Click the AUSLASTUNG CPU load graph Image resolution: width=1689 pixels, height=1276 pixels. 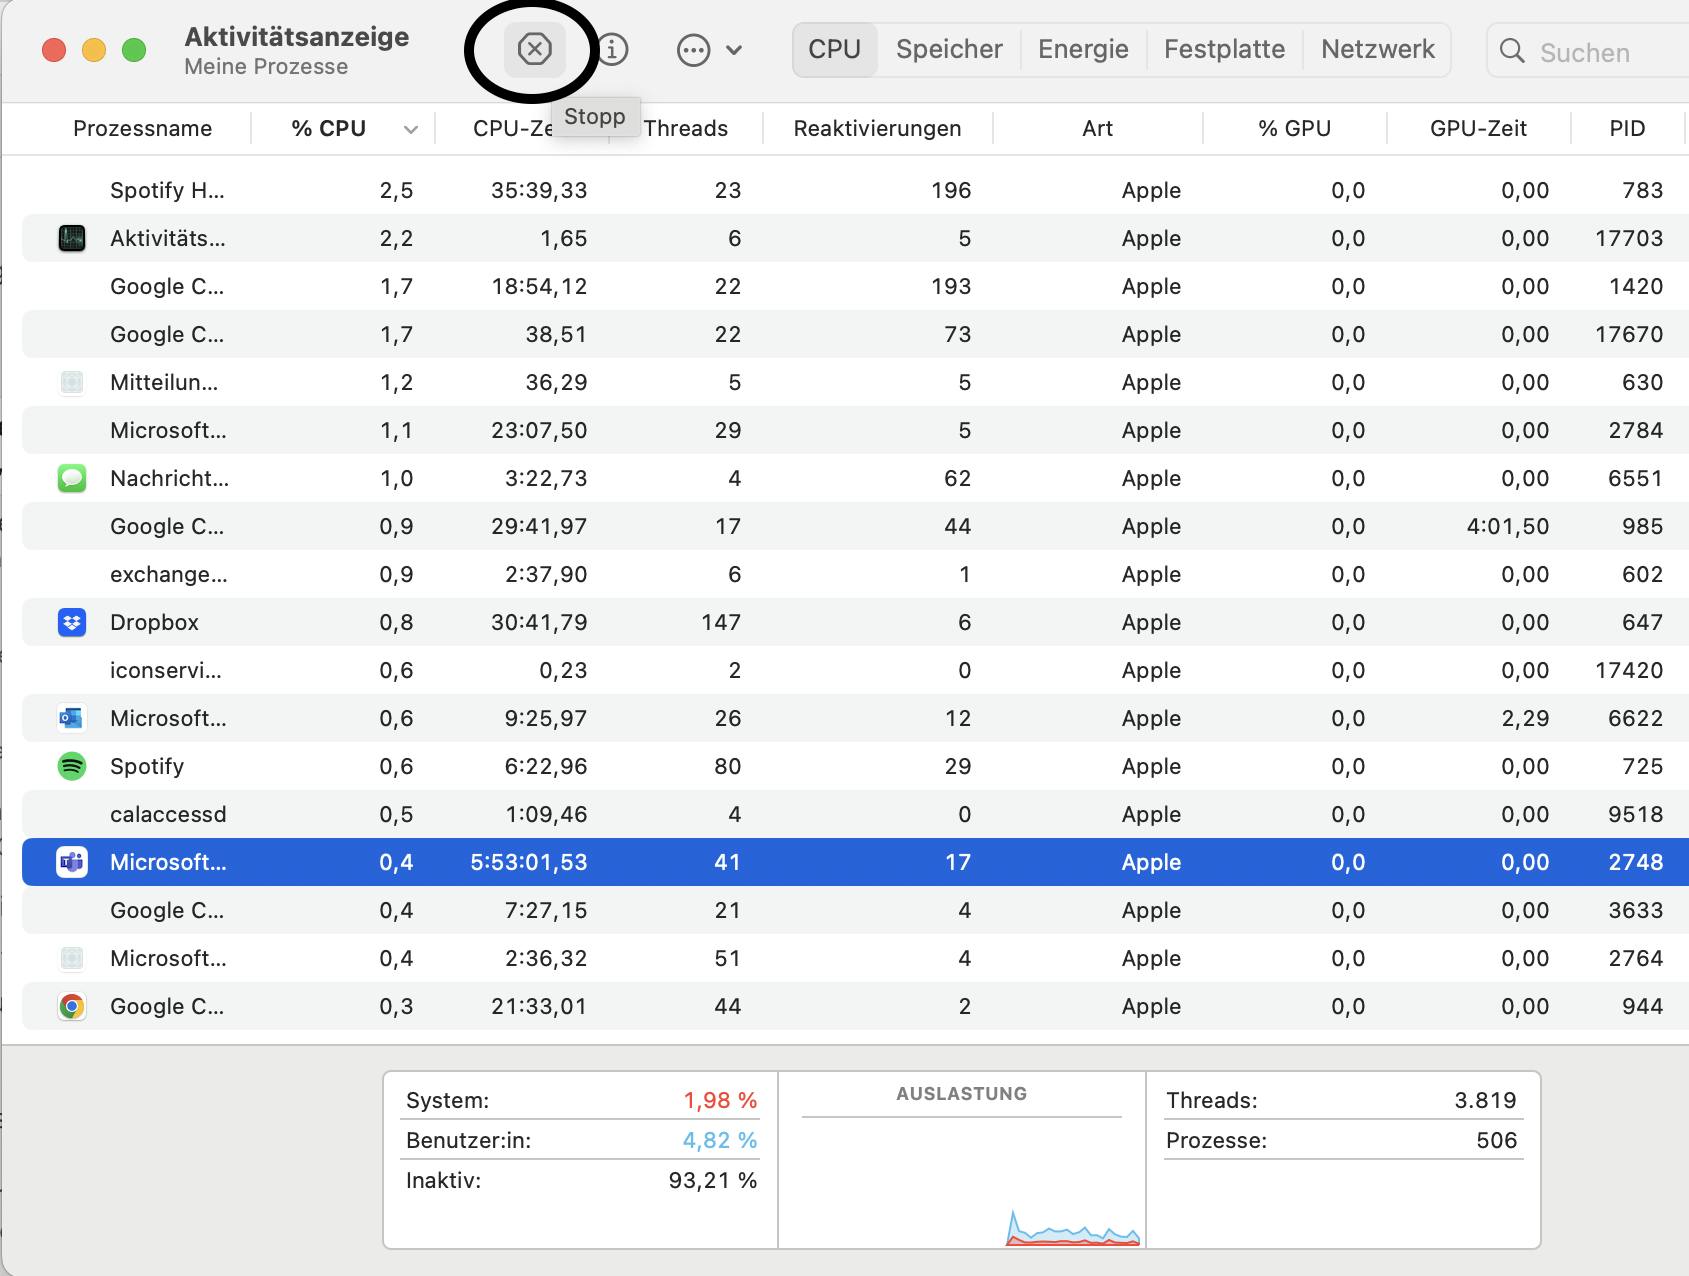pos(962,1180)
